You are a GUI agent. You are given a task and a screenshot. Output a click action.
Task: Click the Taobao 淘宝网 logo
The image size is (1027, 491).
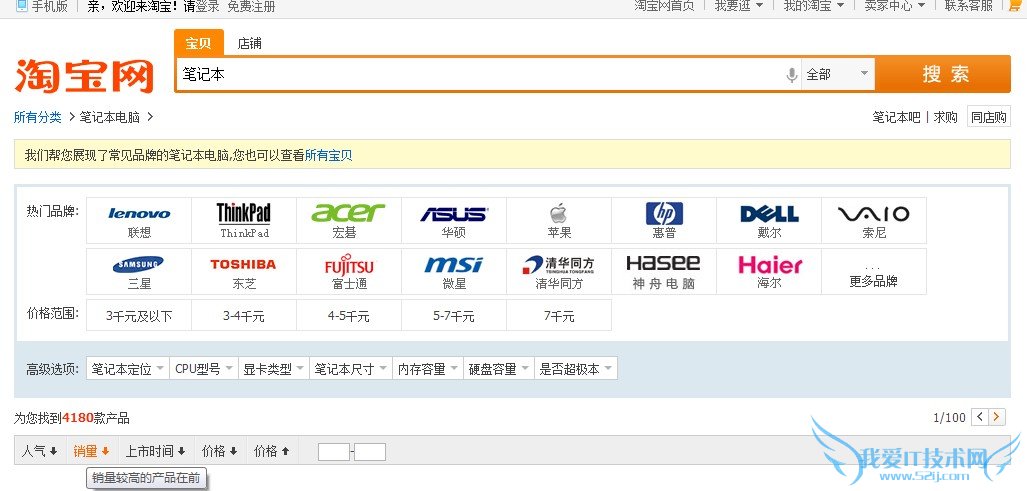84,76
